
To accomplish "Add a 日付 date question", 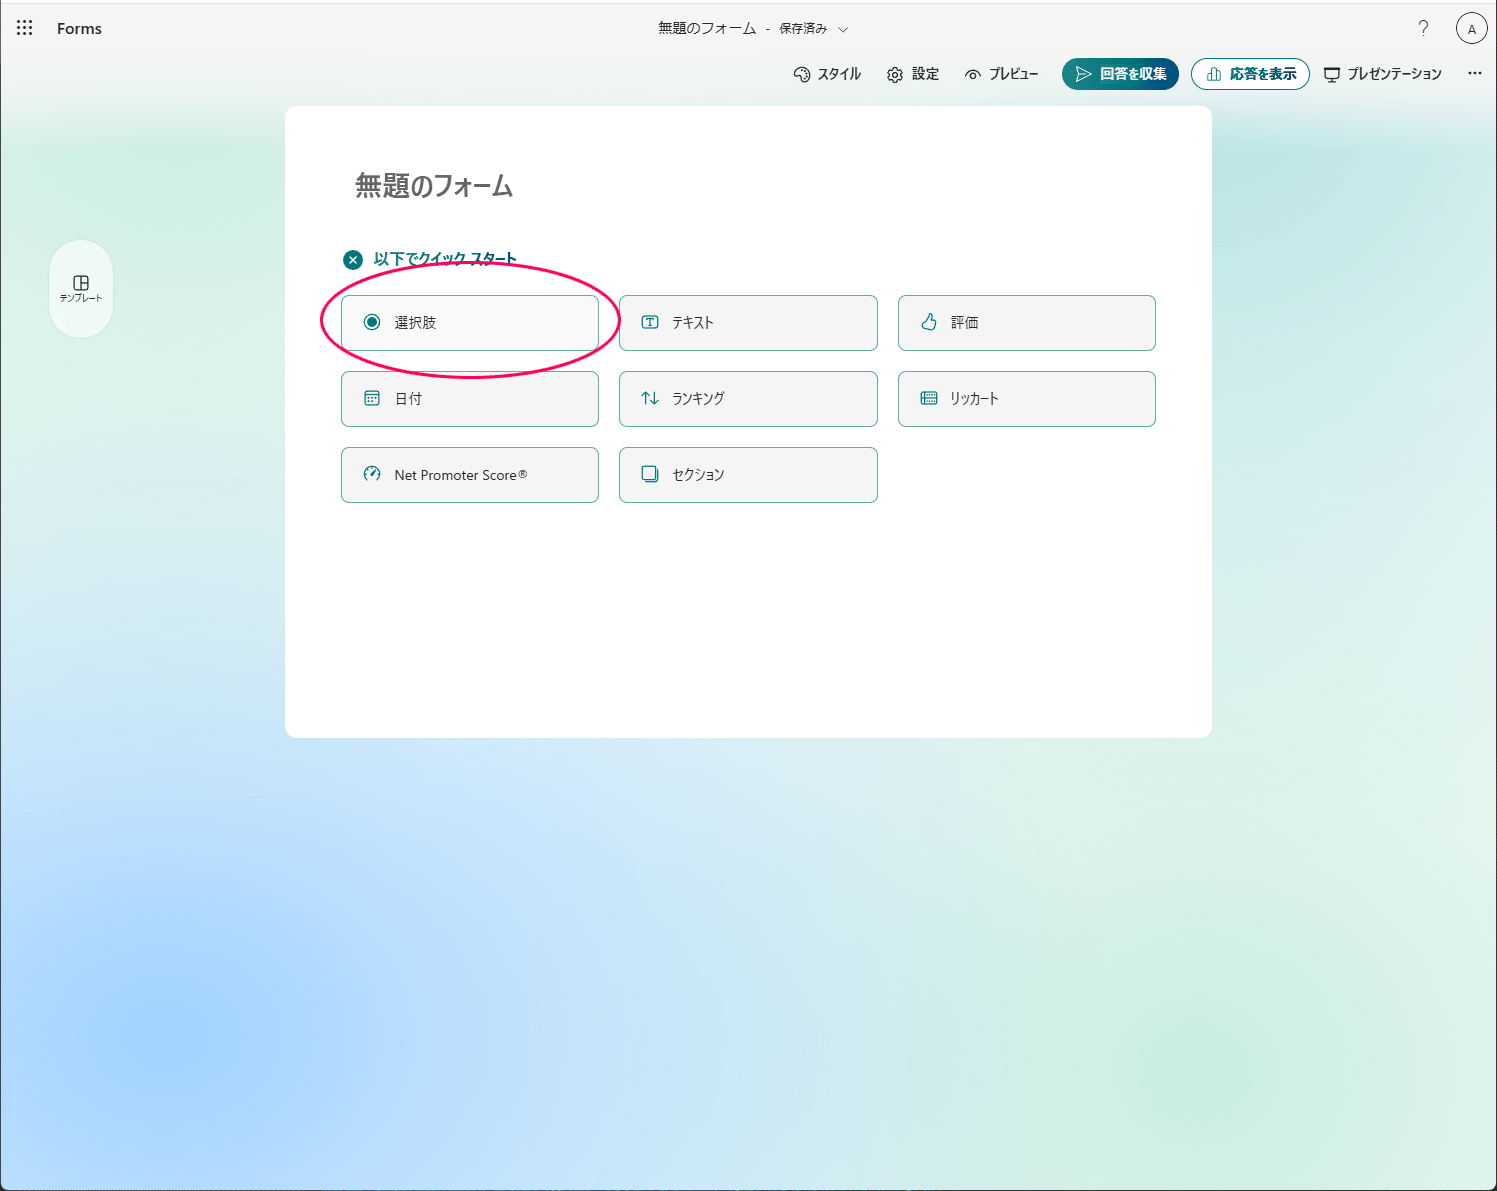I will (x=469, y=398).
